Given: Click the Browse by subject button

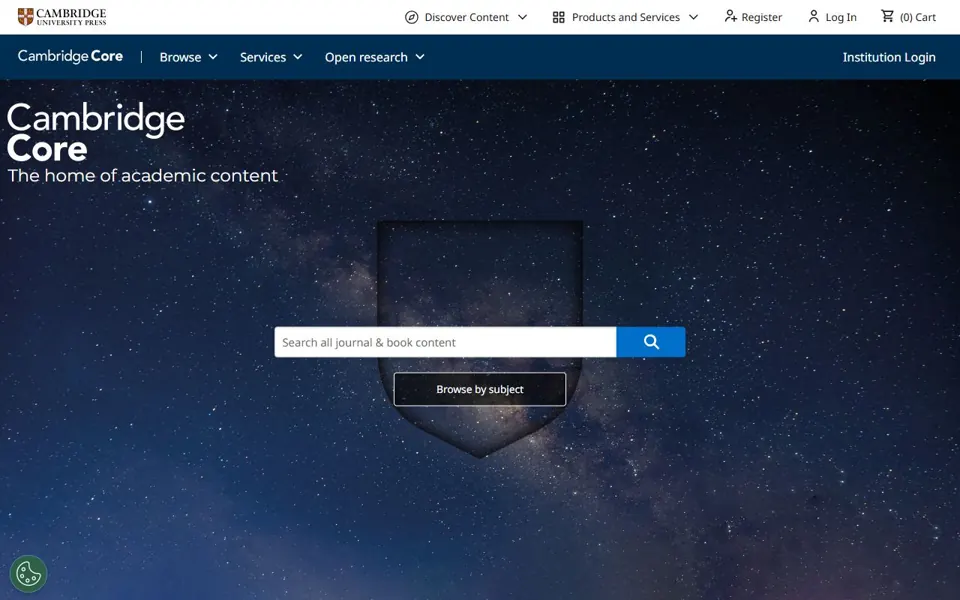Looking at the screenshot, I should pos(480,389).
